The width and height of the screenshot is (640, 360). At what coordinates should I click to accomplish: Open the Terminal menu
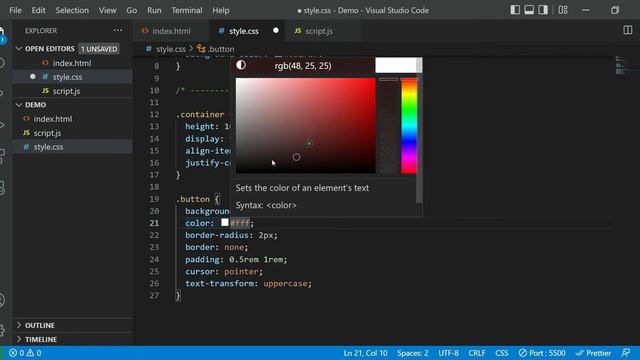[187, 10]
